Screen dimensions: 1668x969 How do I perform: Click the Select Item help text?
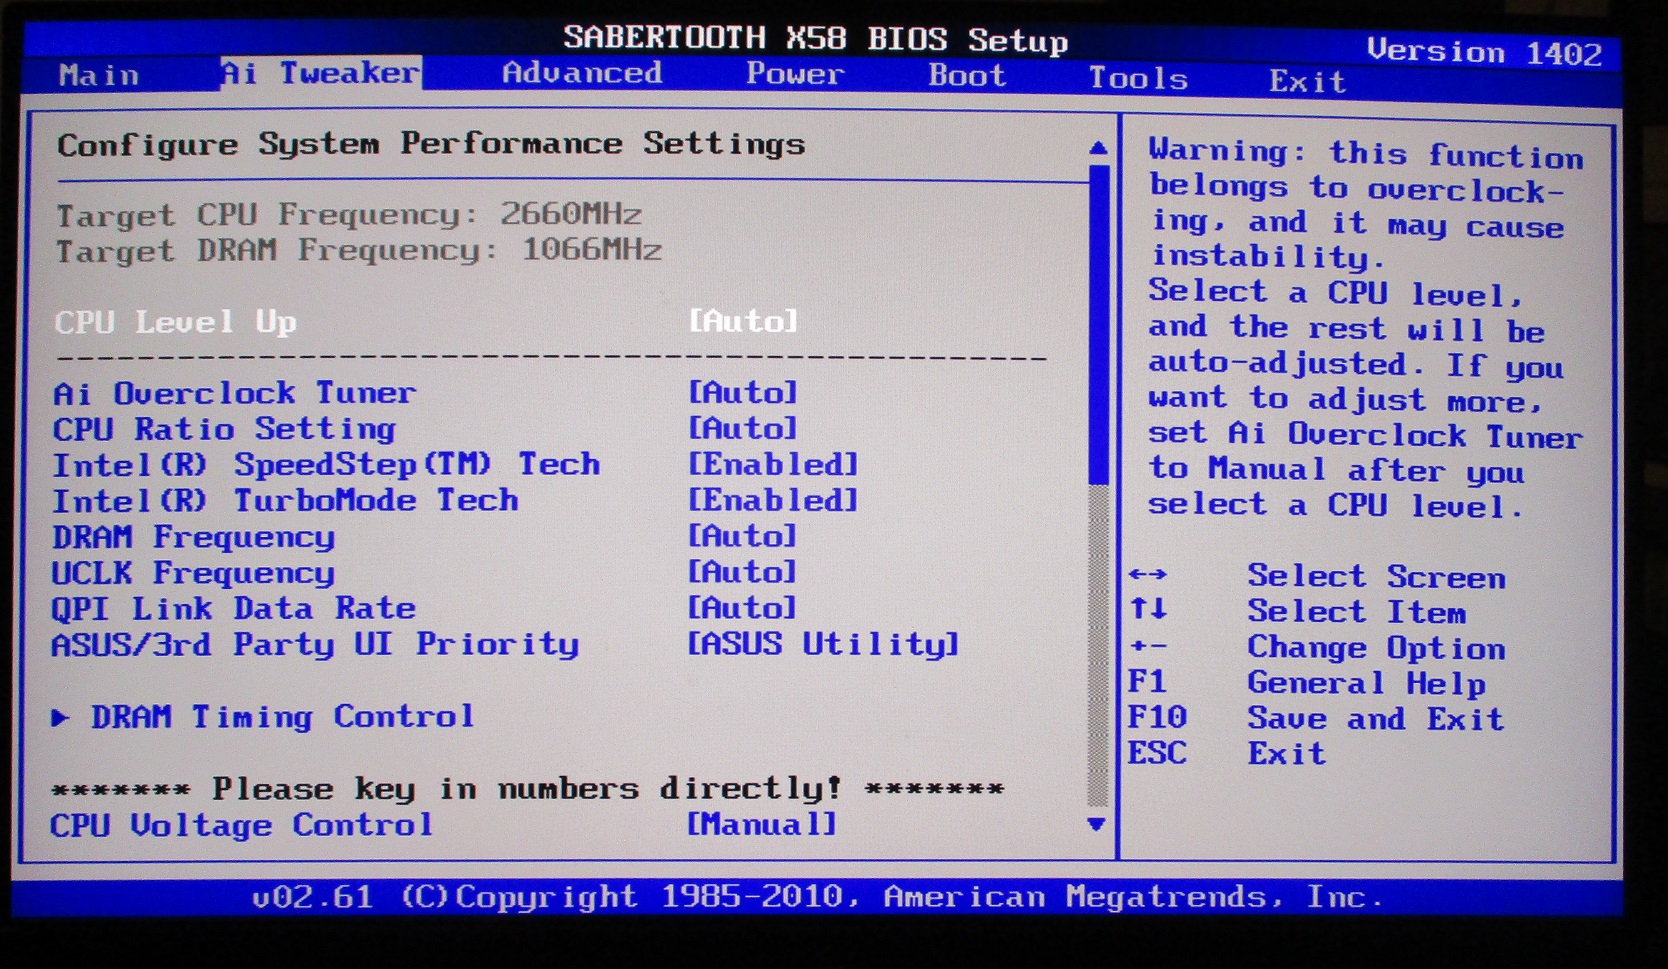[1356, 611]
